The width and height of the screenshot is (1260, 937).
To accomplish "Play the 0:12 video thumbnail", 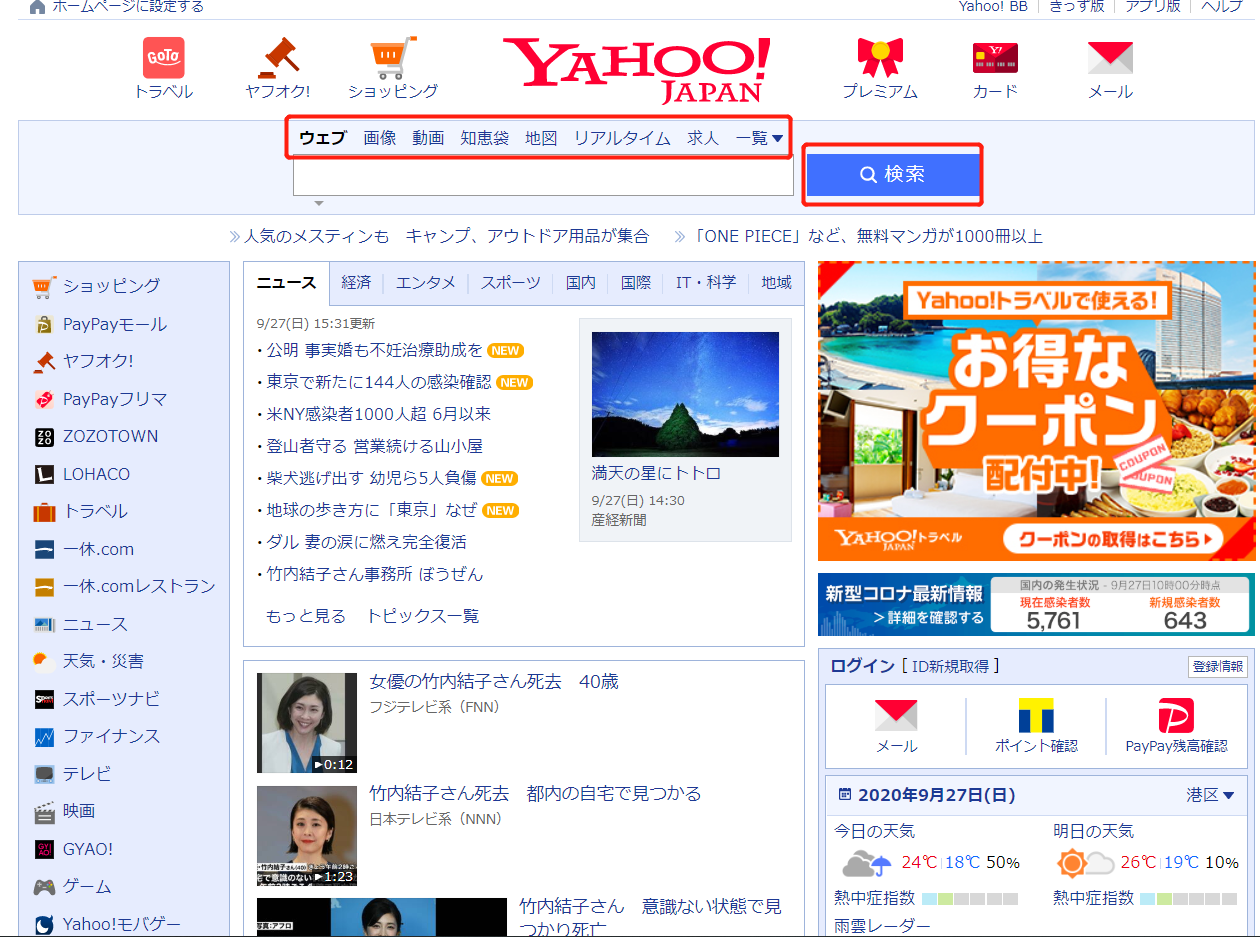I will (x=307, y=723).
